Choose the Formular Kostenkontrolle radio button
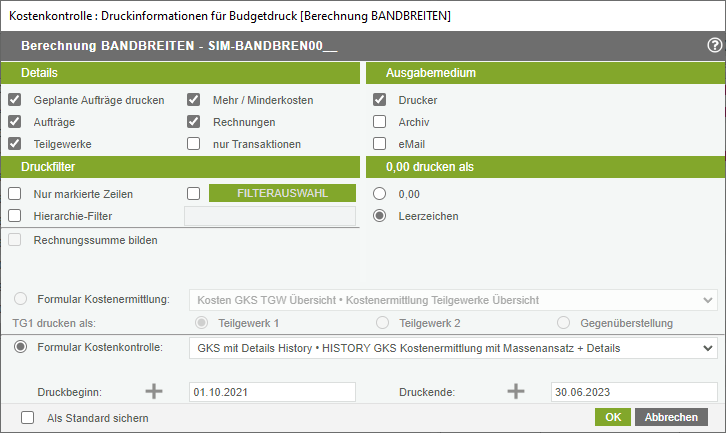 click(21, 347)
